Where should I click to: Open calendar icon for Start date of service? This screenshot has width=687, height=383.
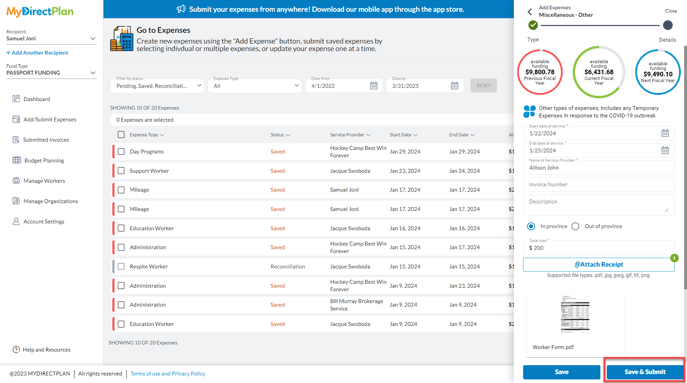pyautogui.click(x=665, y=133)
